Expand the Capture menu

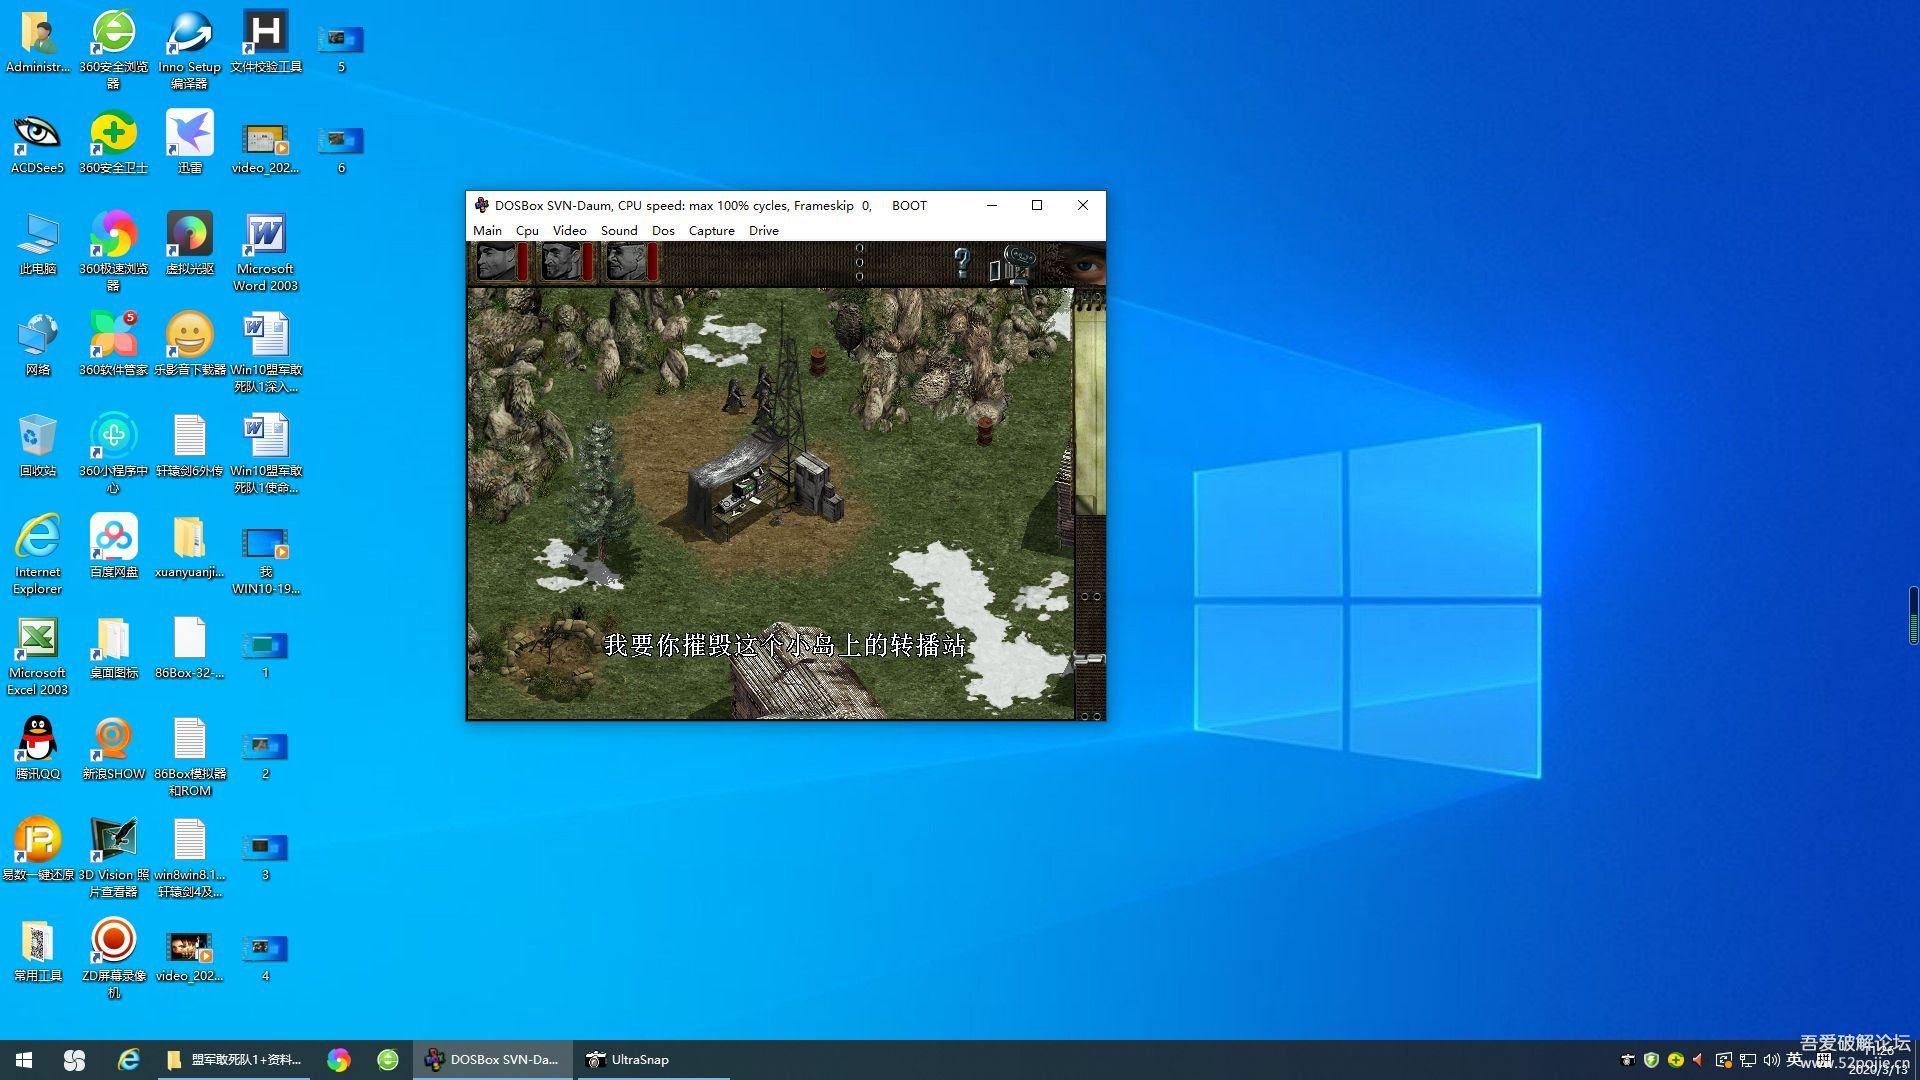[711, 230]
